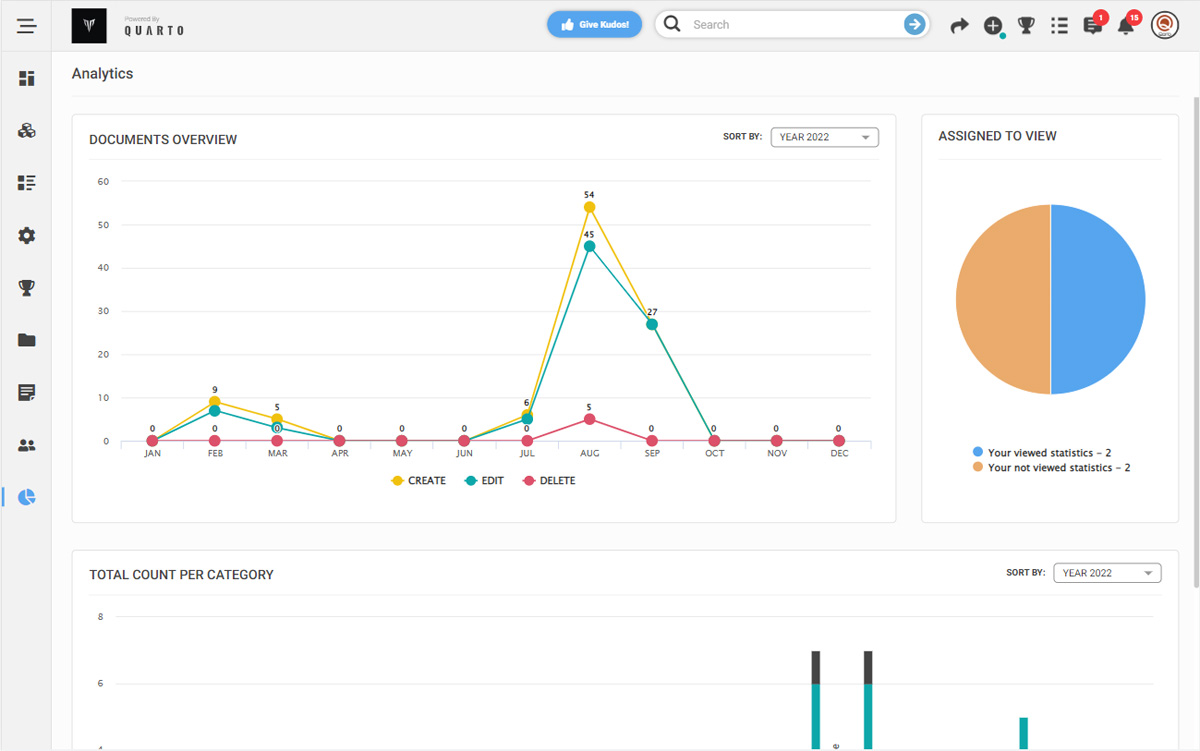Click the share arrow icon in the header
The width and height of the screenshot is (1200, 751).
(x=959, y=26)
